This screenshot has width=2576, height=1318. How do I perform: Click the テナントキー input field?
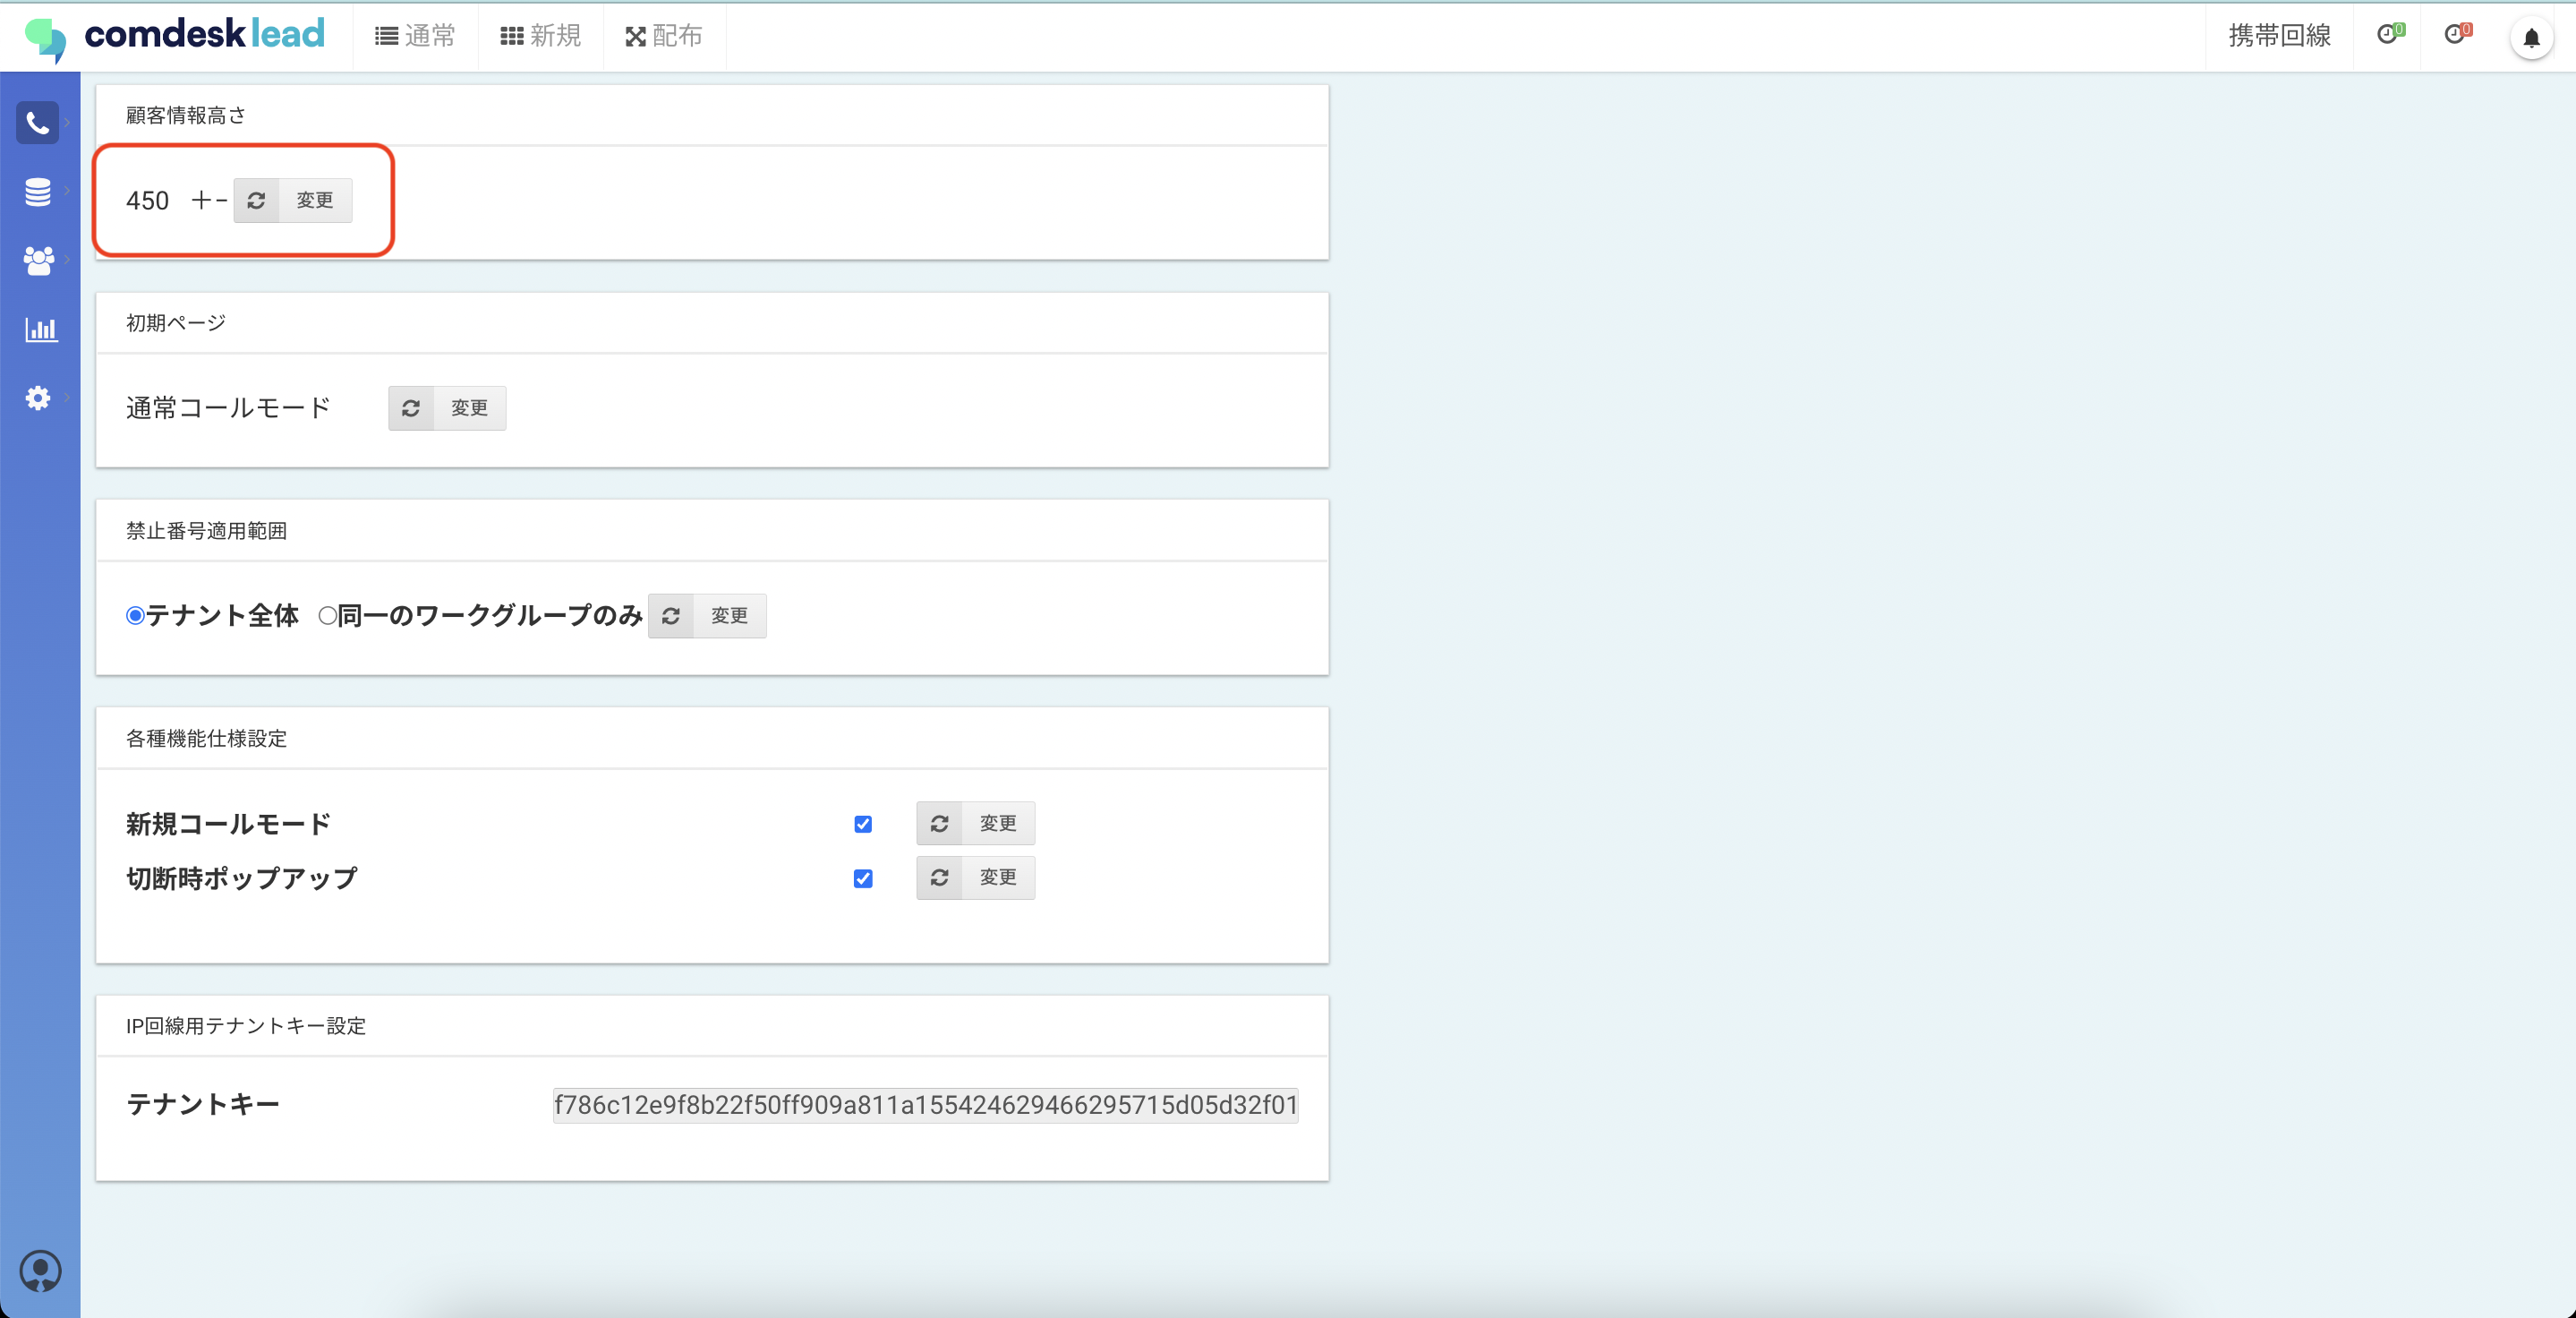925,1105
